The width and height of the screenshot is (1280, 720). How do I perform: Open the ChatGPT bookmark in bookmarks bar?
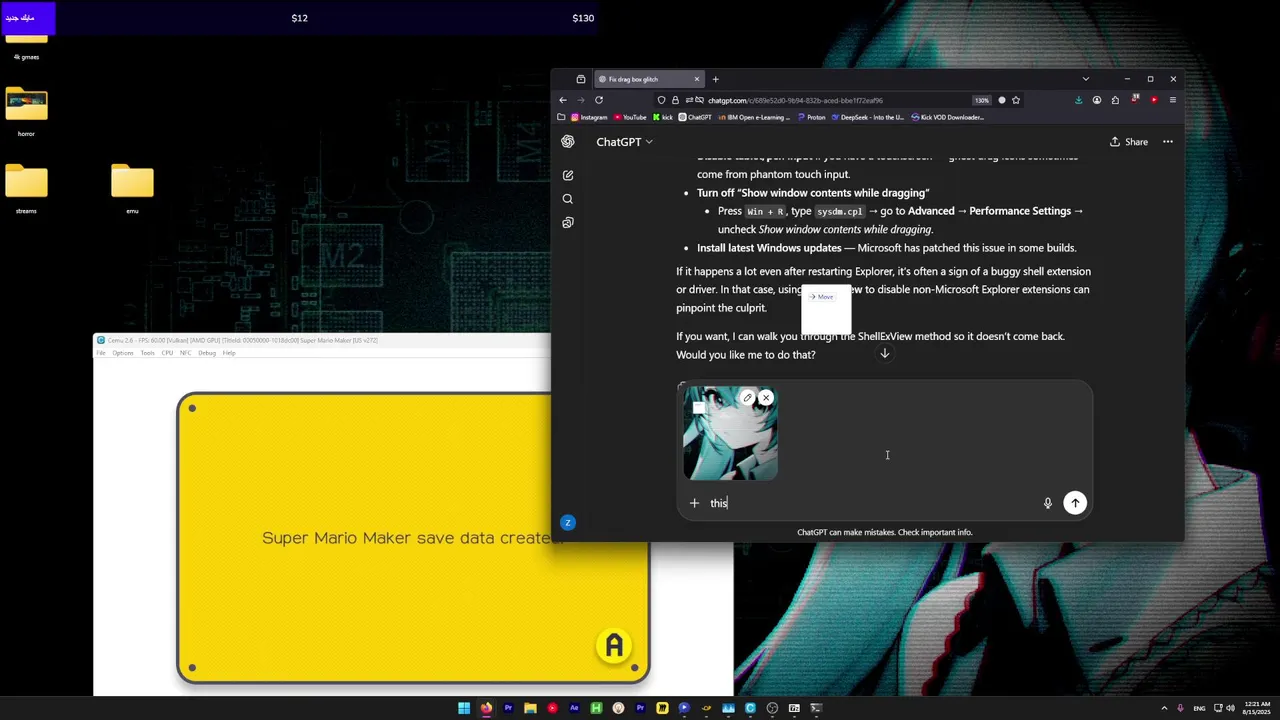695,117
